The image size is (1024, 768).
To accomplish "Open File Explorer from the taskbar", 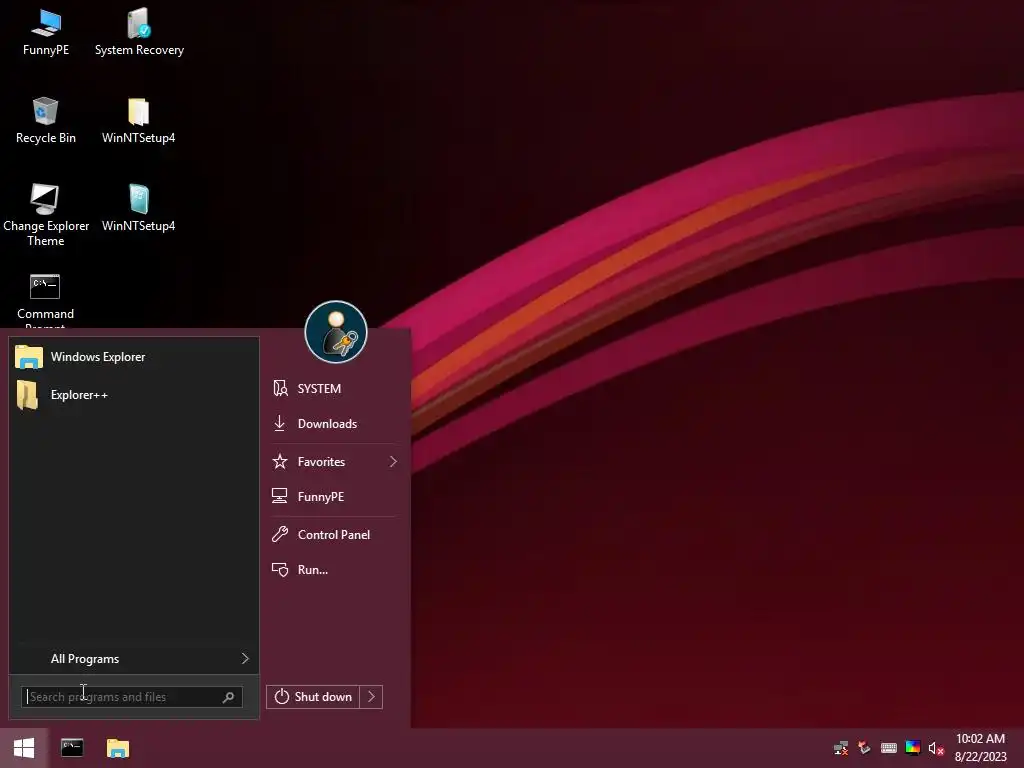I will pyautogui.click(x=118, y=748).
